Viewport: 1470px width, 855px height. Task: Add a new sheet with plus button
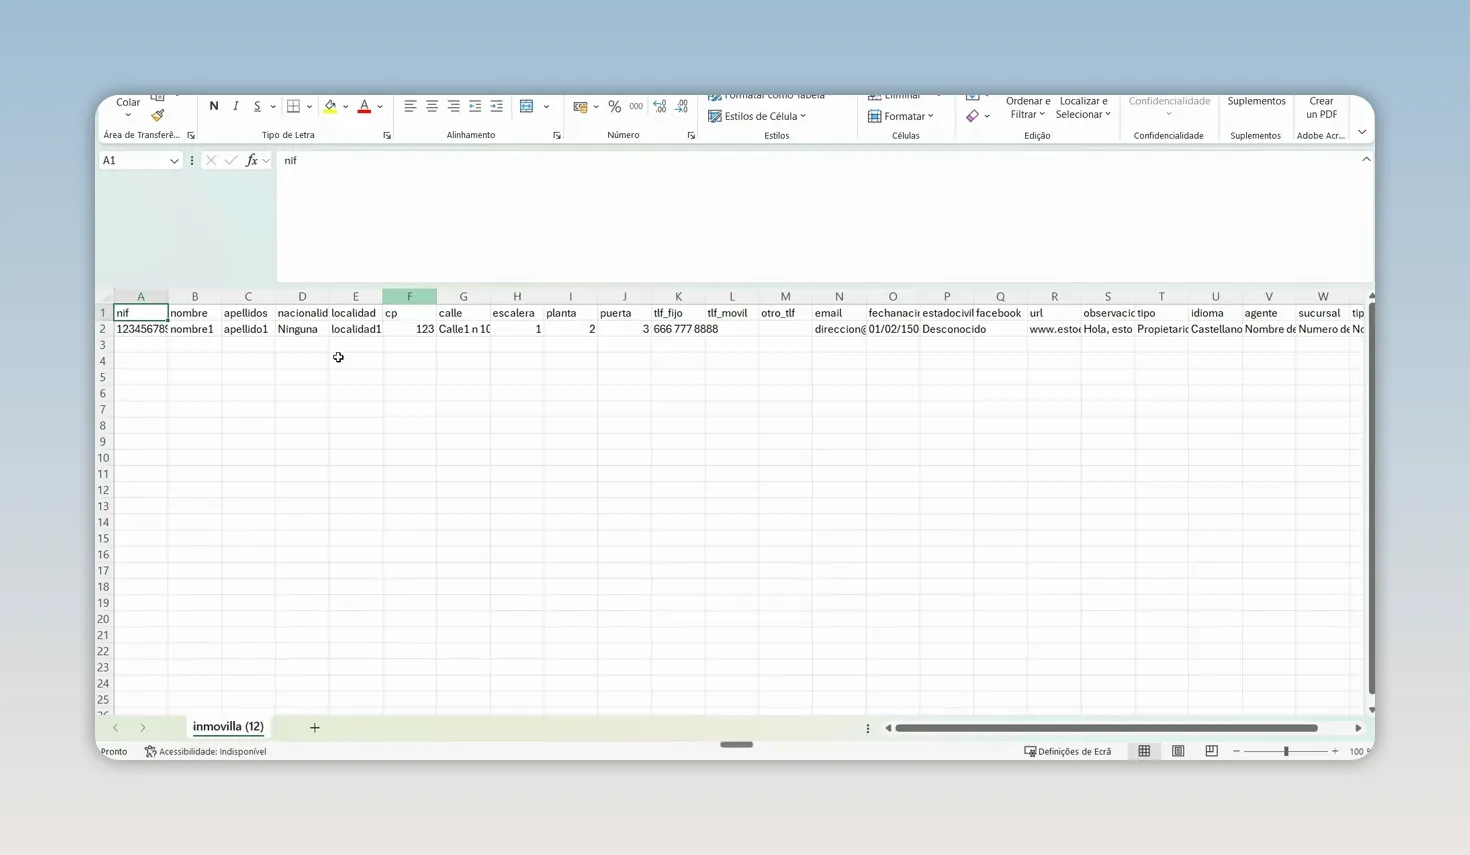point(314,727)
